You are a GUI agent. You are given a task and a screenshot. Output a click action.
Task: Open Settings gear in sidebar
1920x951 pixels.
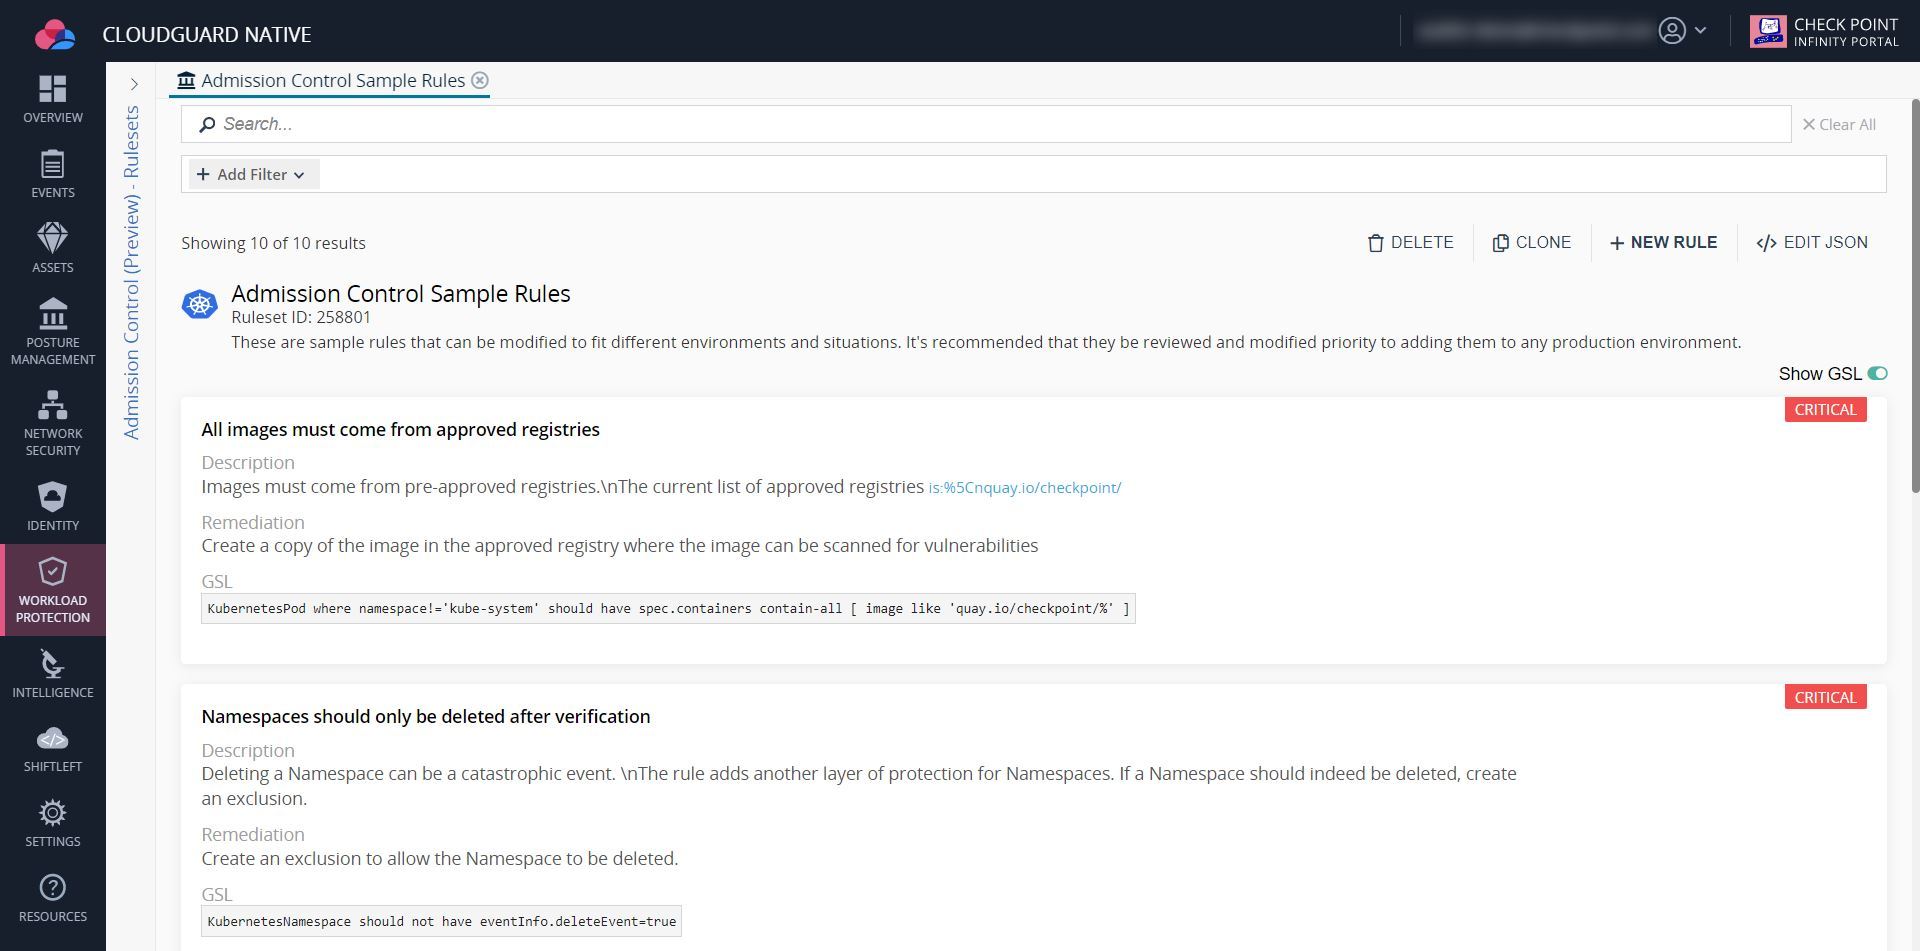[x=53, y=823]
